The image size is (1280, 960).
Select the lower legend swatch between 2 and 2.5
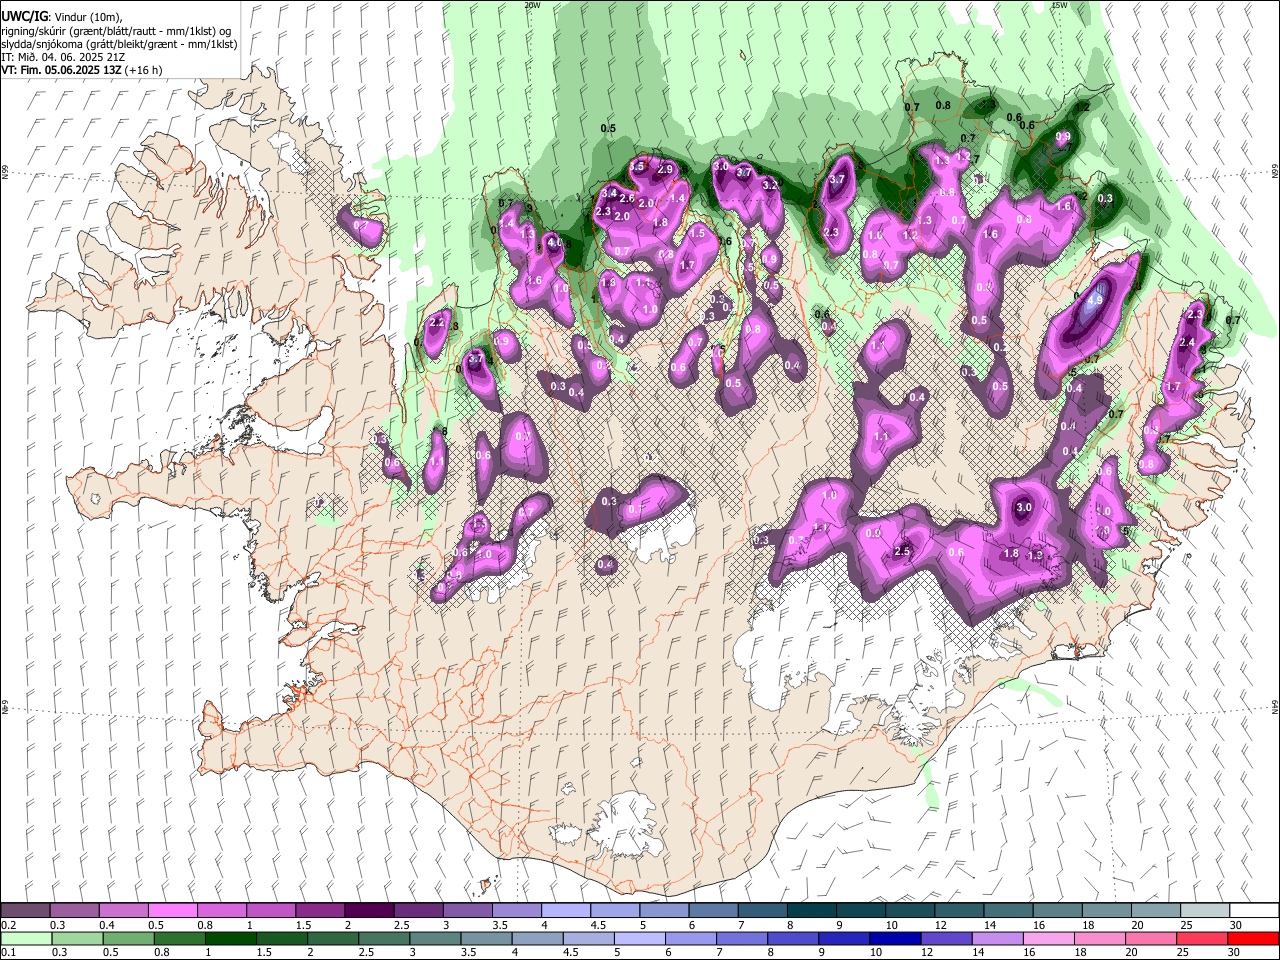click(333, 938)
